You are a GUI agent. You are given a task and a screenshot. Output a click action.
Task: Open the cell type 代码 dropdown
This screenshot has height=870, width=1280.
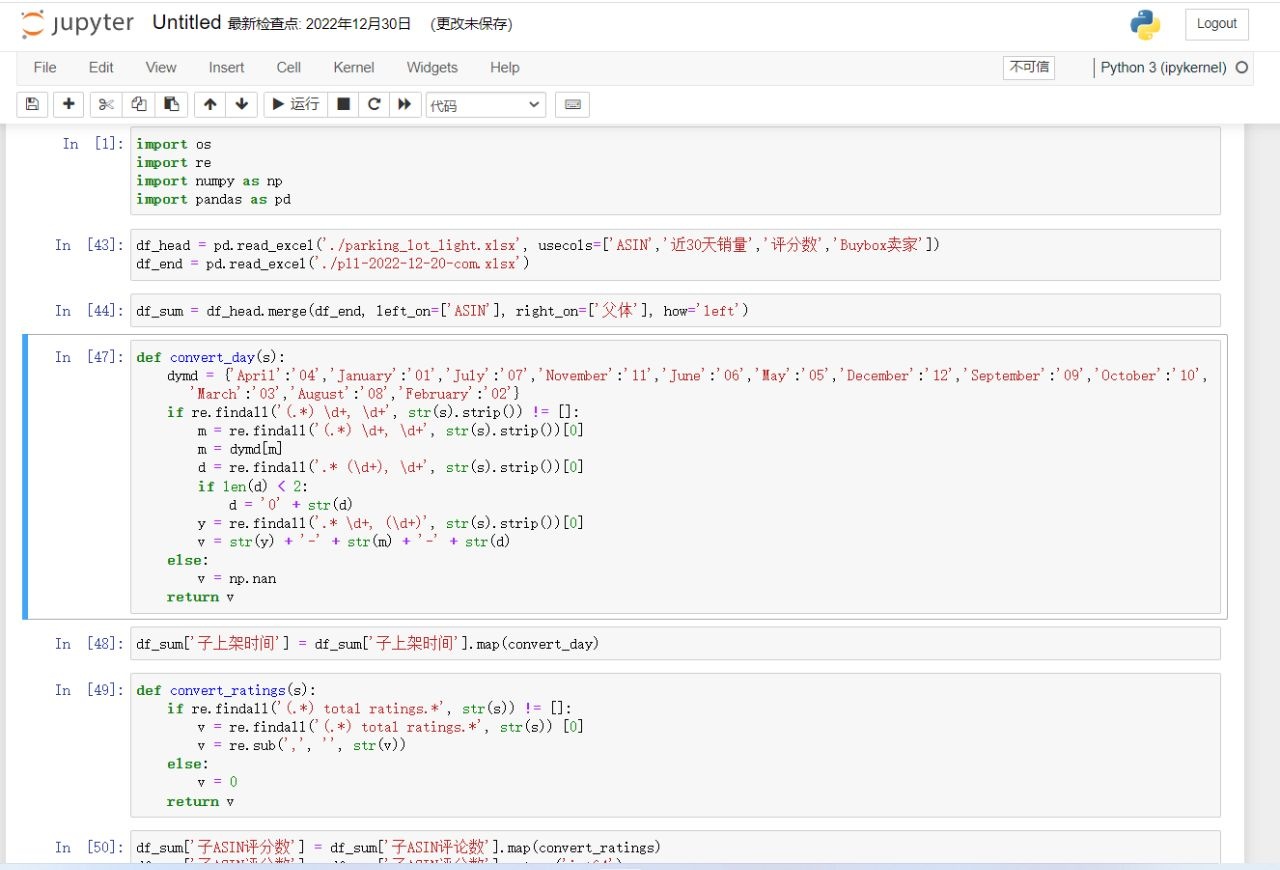click(486, 105)
